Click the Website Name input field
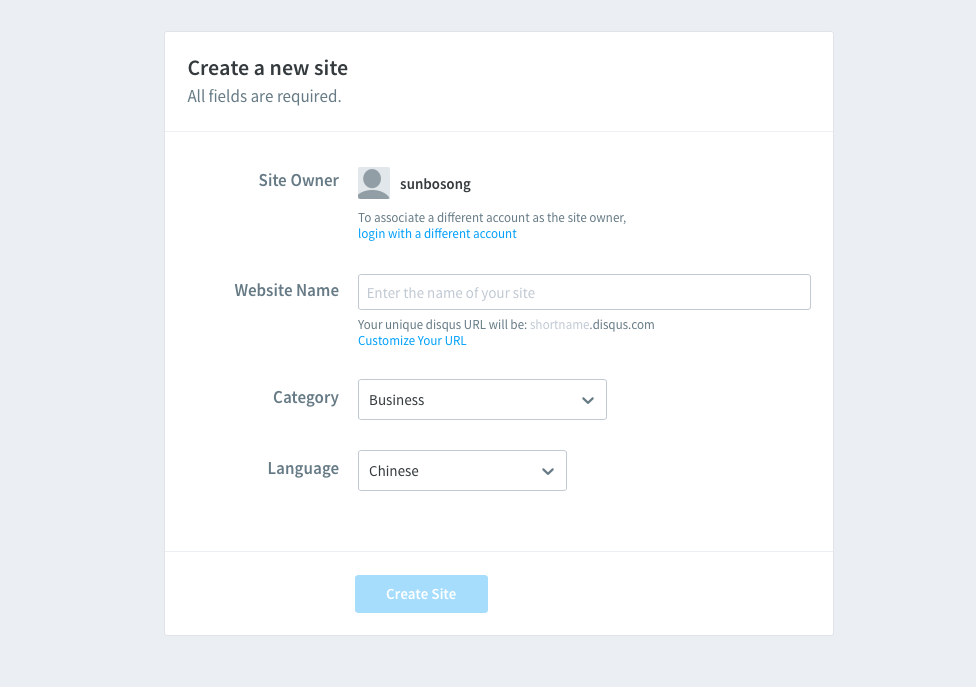 click(584, 292)
